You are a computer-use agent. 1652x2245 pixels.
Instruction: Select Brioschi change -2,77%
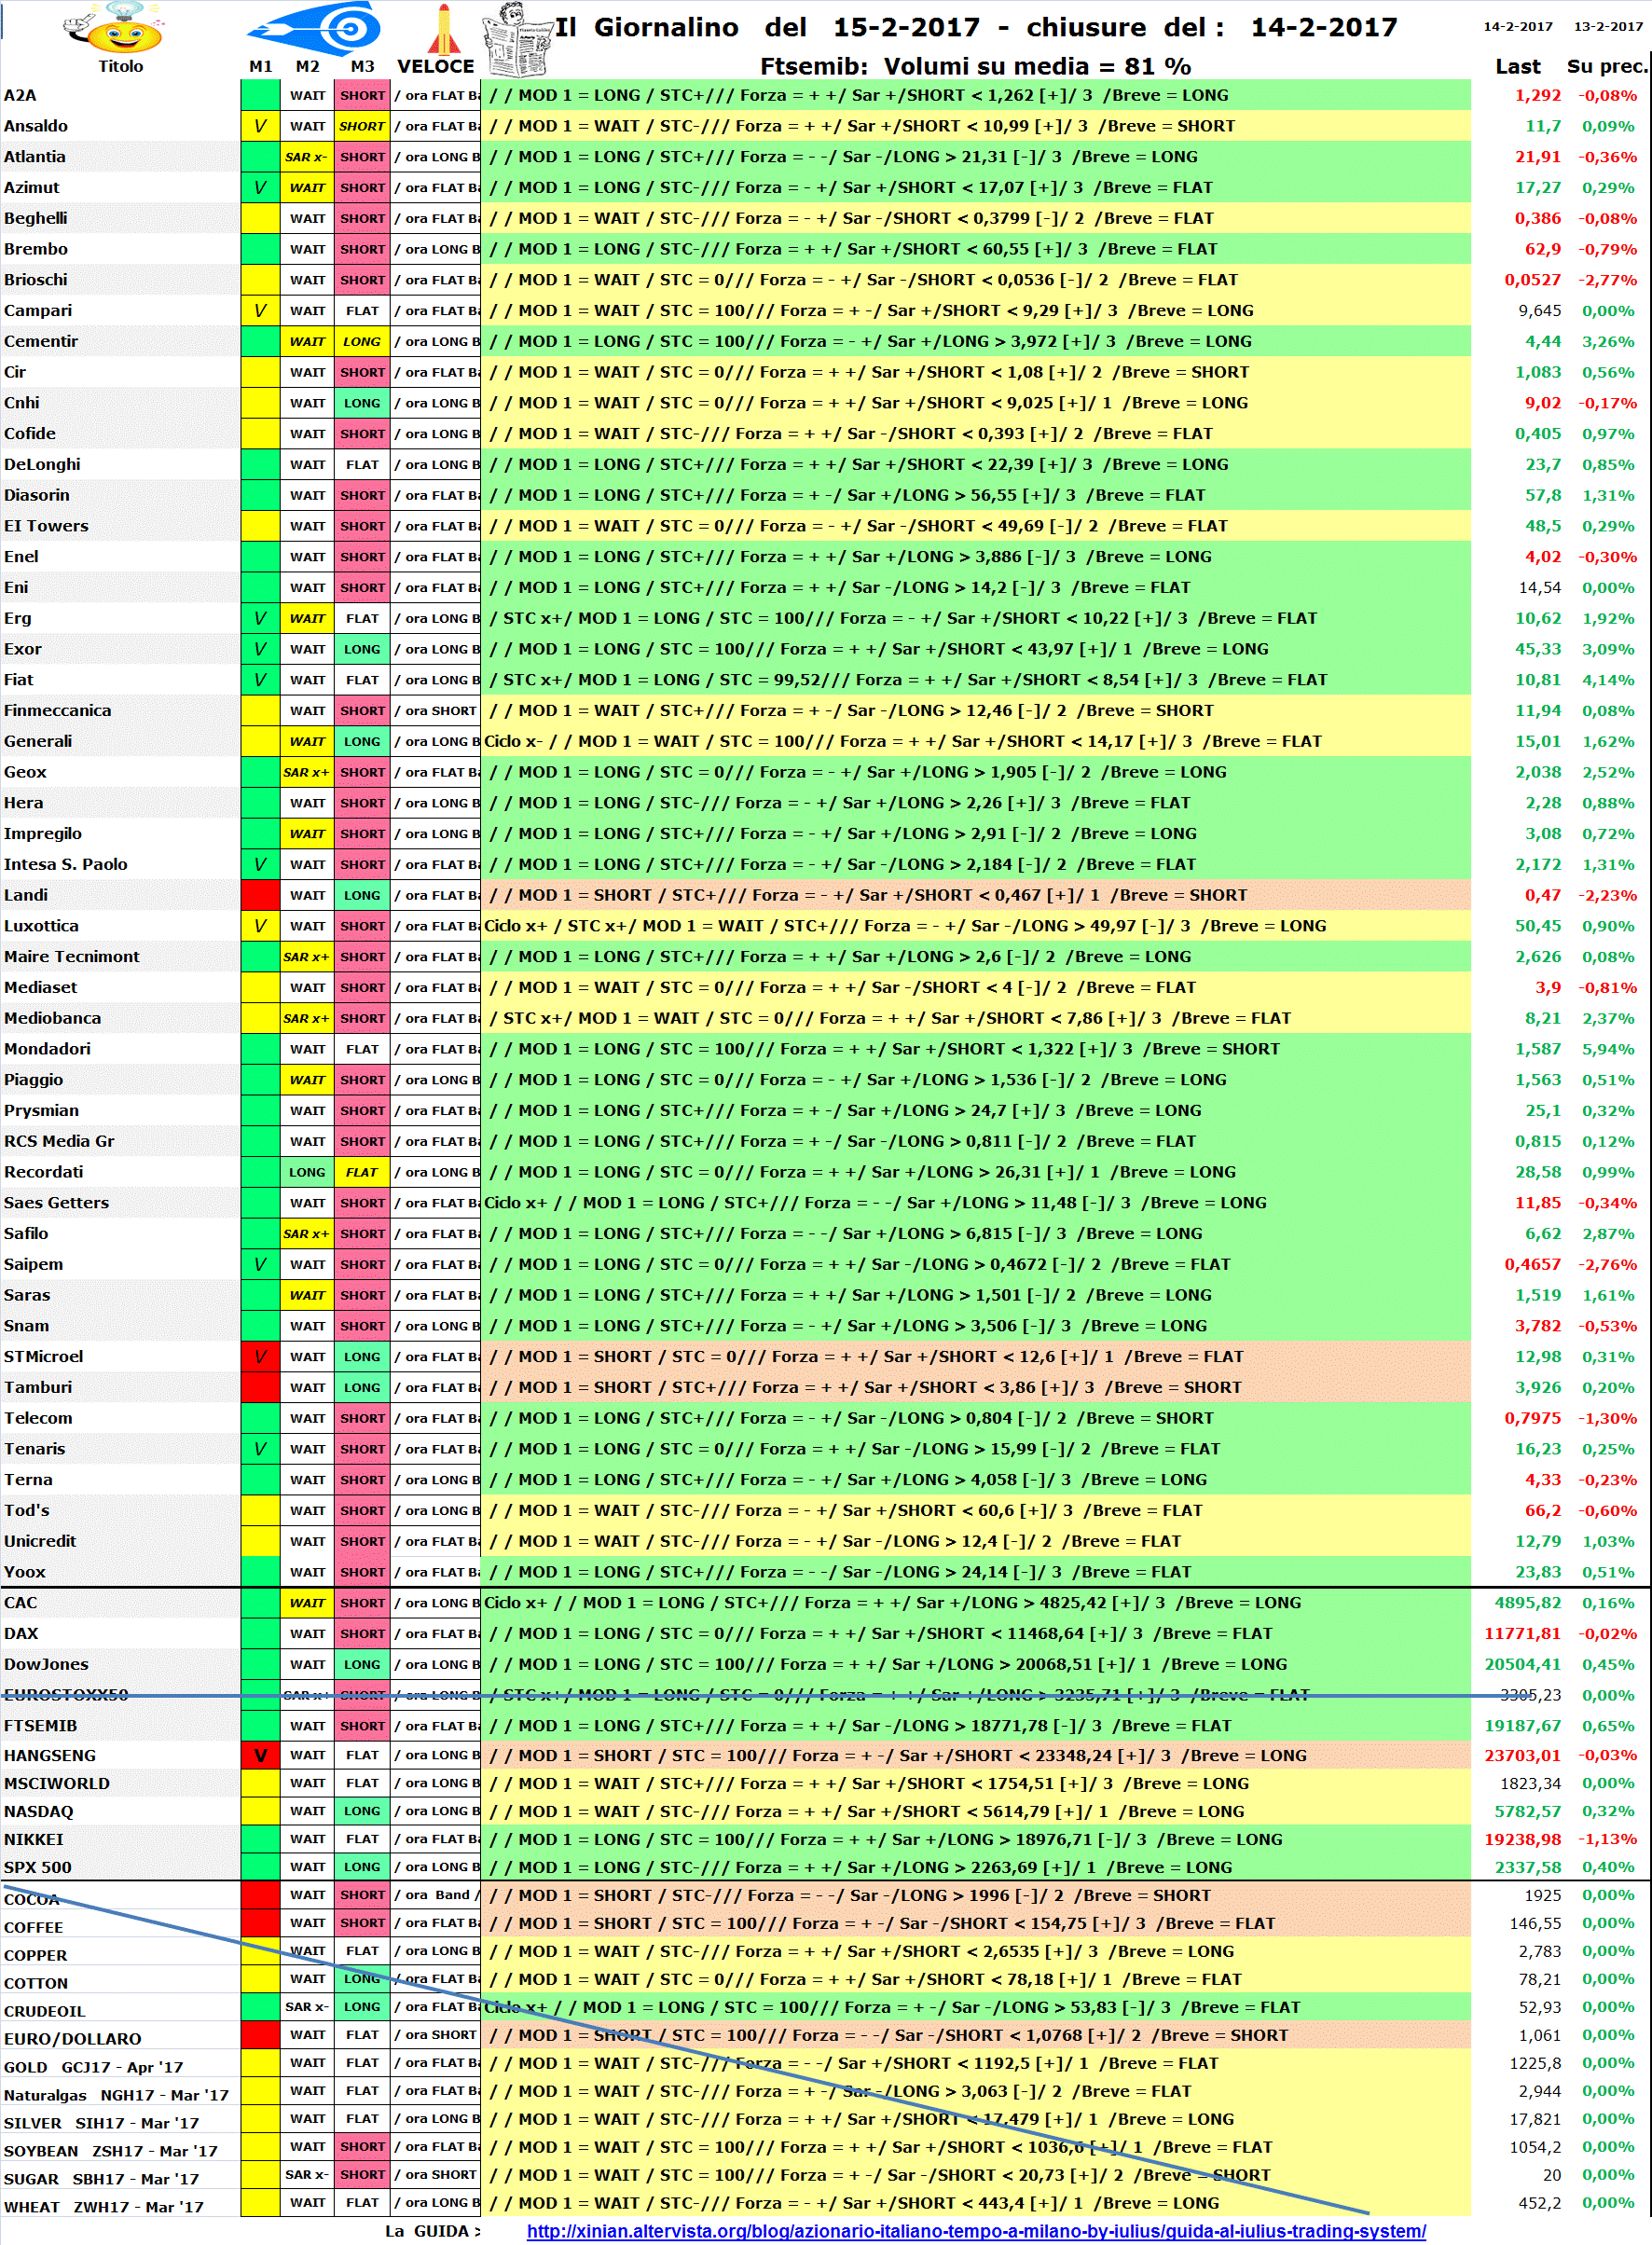click(1608, 279)
